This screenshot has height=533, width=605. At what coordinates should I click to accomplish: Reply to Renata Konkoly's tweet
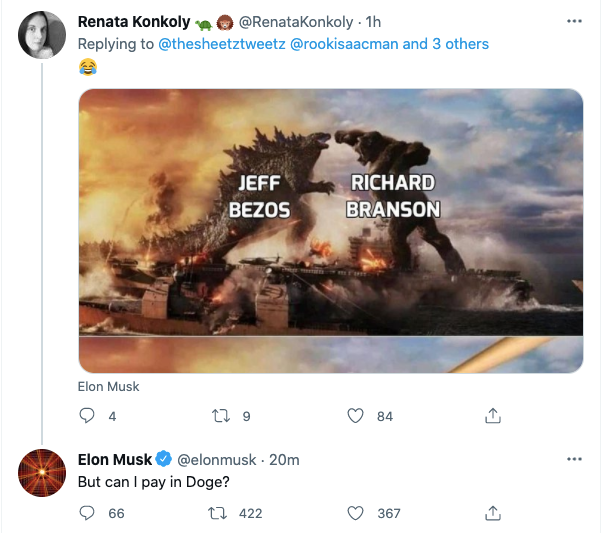(x=87, y=416)
